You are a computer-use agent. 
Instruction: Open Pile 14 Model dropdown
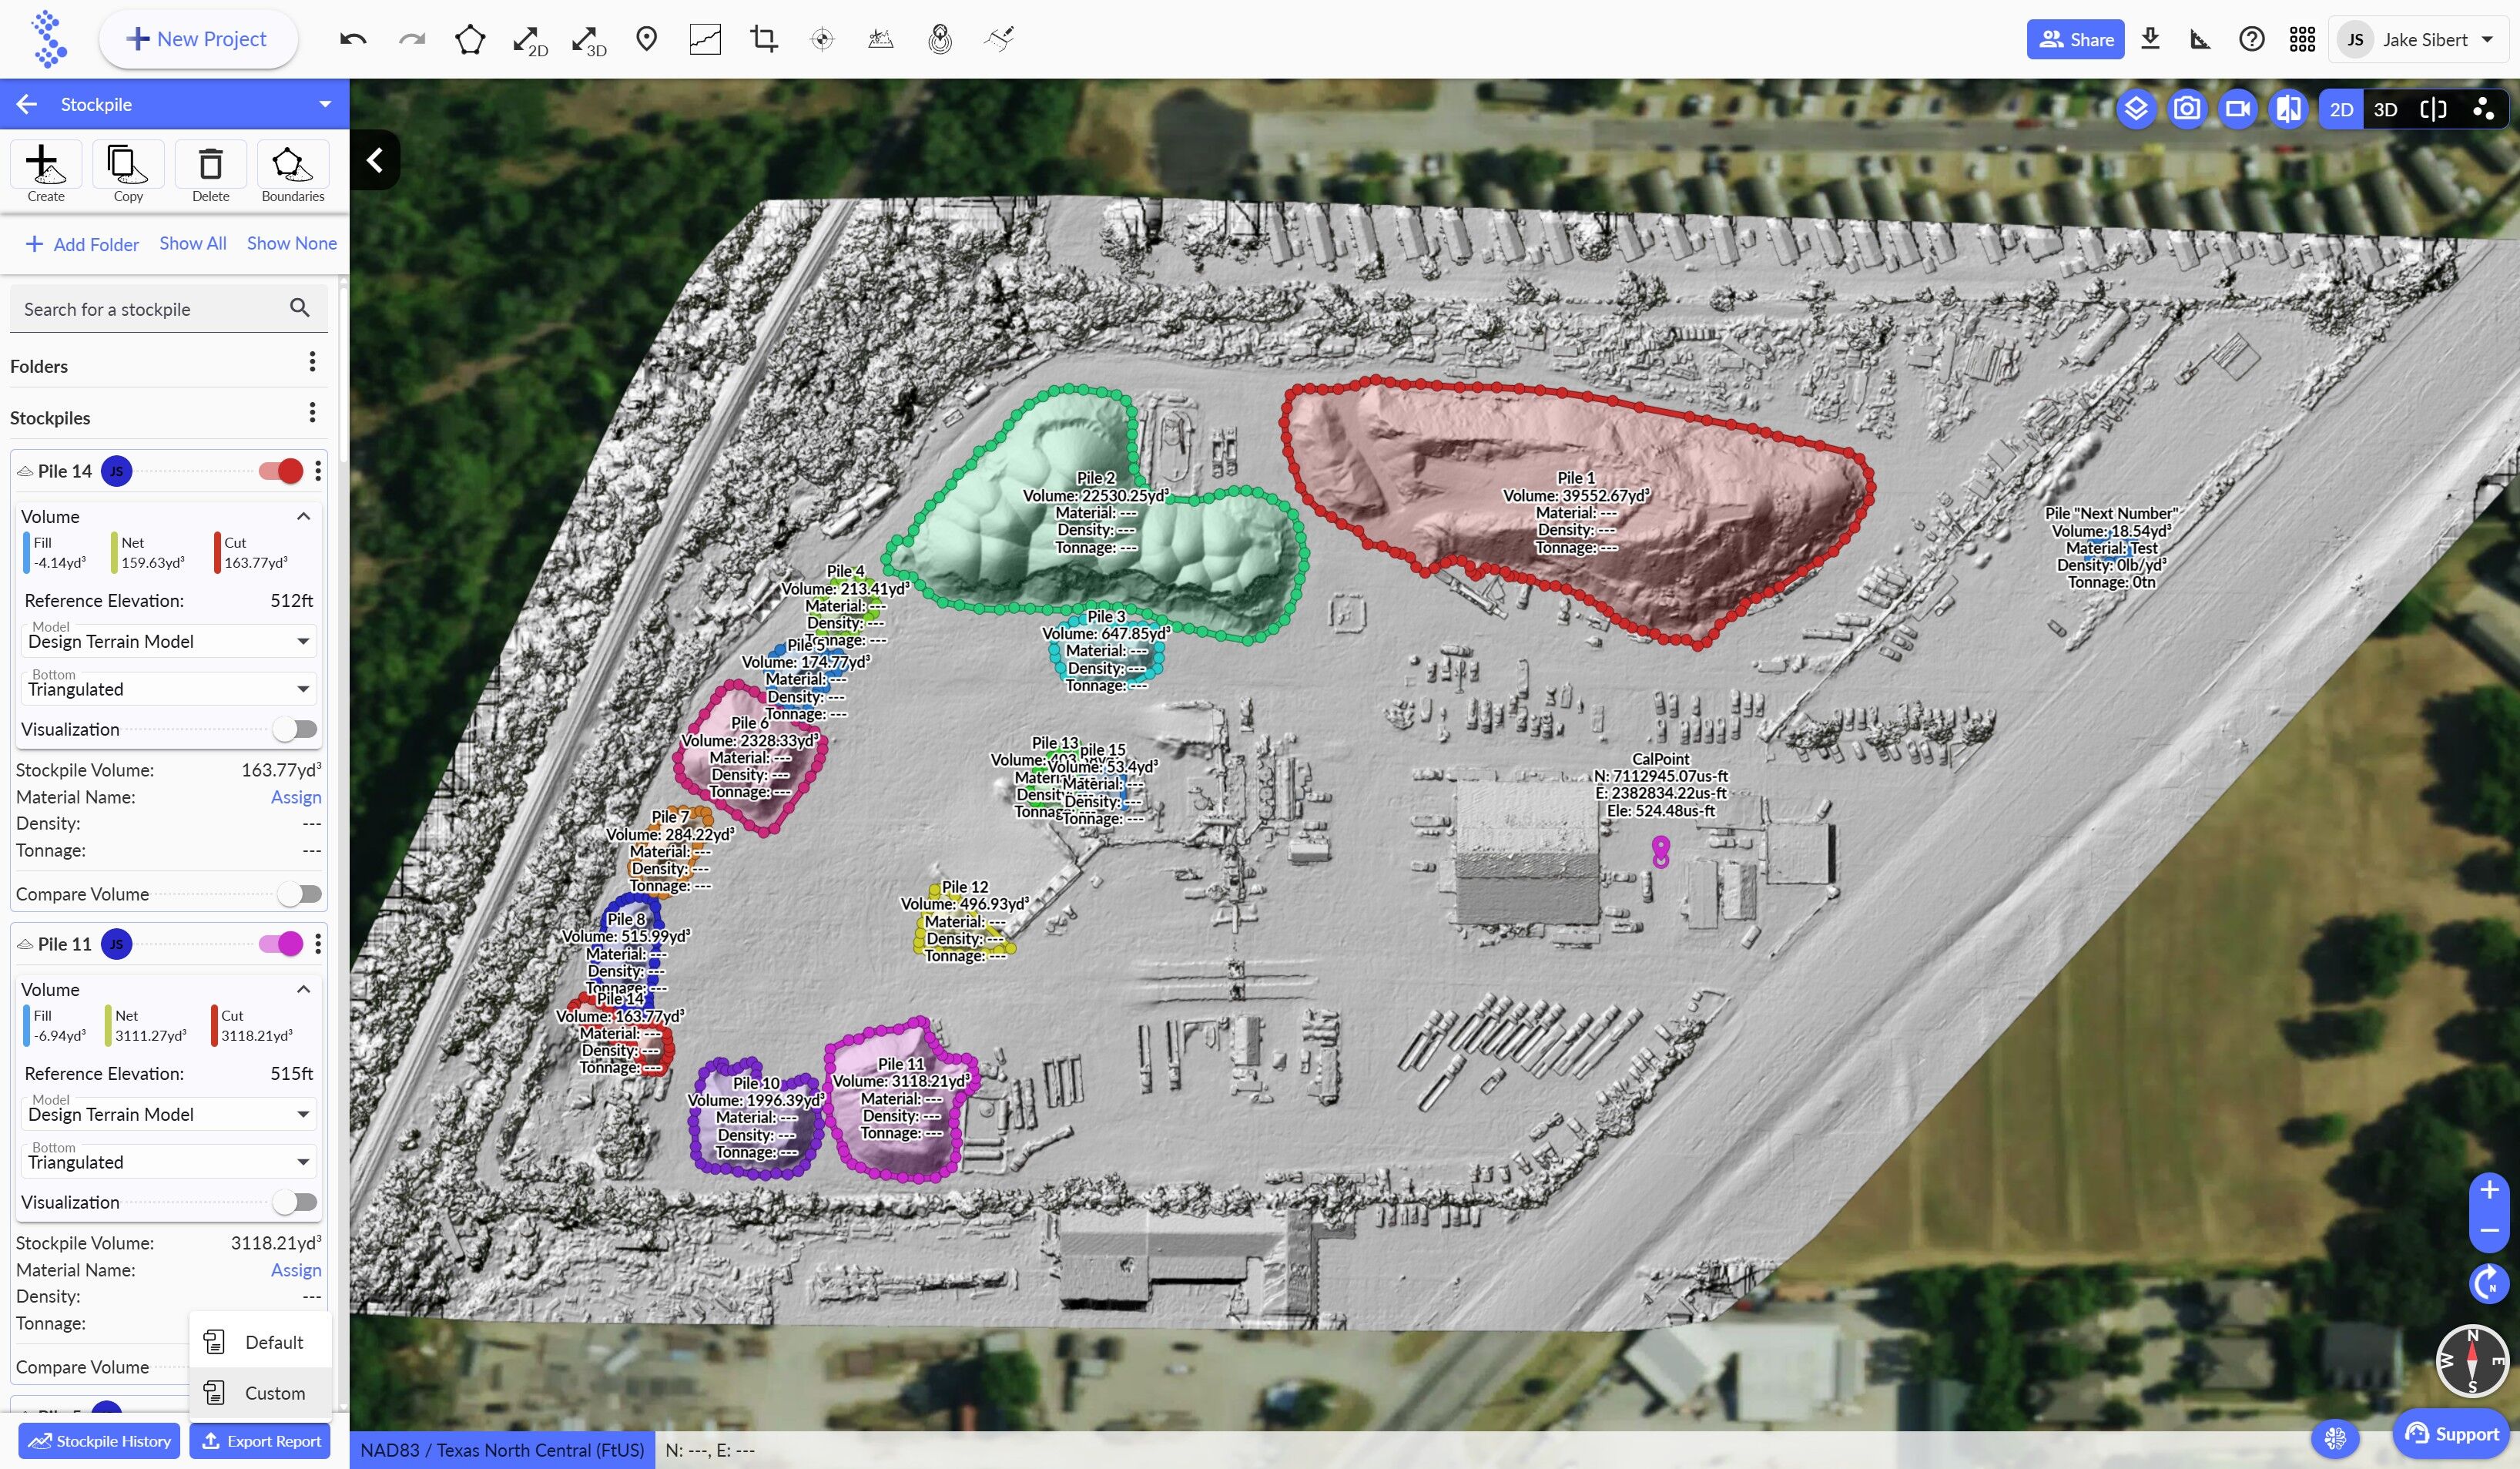point(168,641)
